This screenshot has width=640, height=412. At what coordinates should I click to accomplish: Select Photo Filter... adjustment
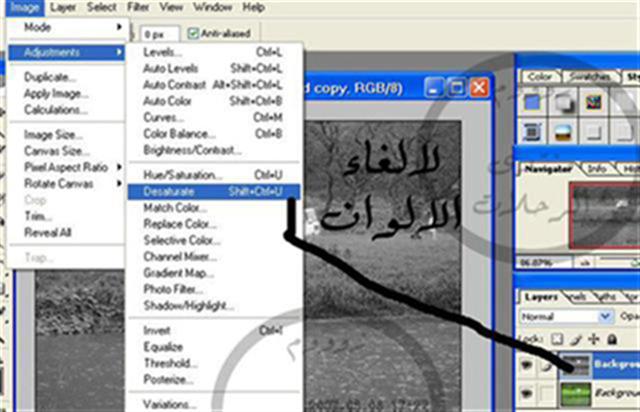214,290
